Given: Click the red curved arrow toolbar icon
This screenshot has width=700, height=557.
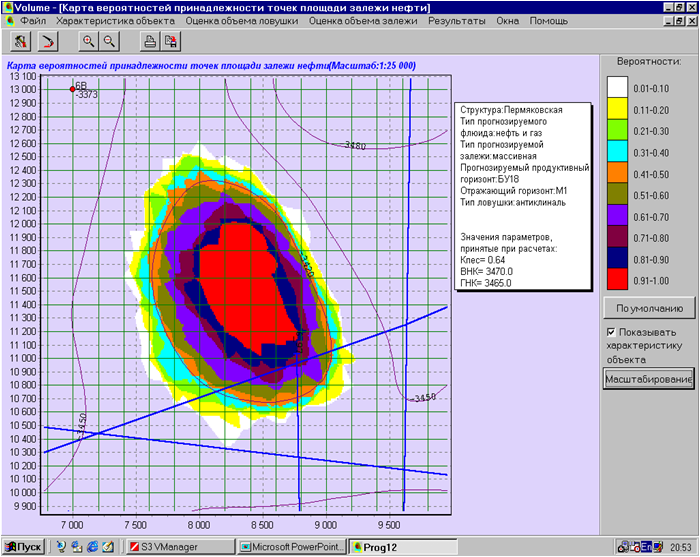Looking at the screenshot, I should click(47, 41).
